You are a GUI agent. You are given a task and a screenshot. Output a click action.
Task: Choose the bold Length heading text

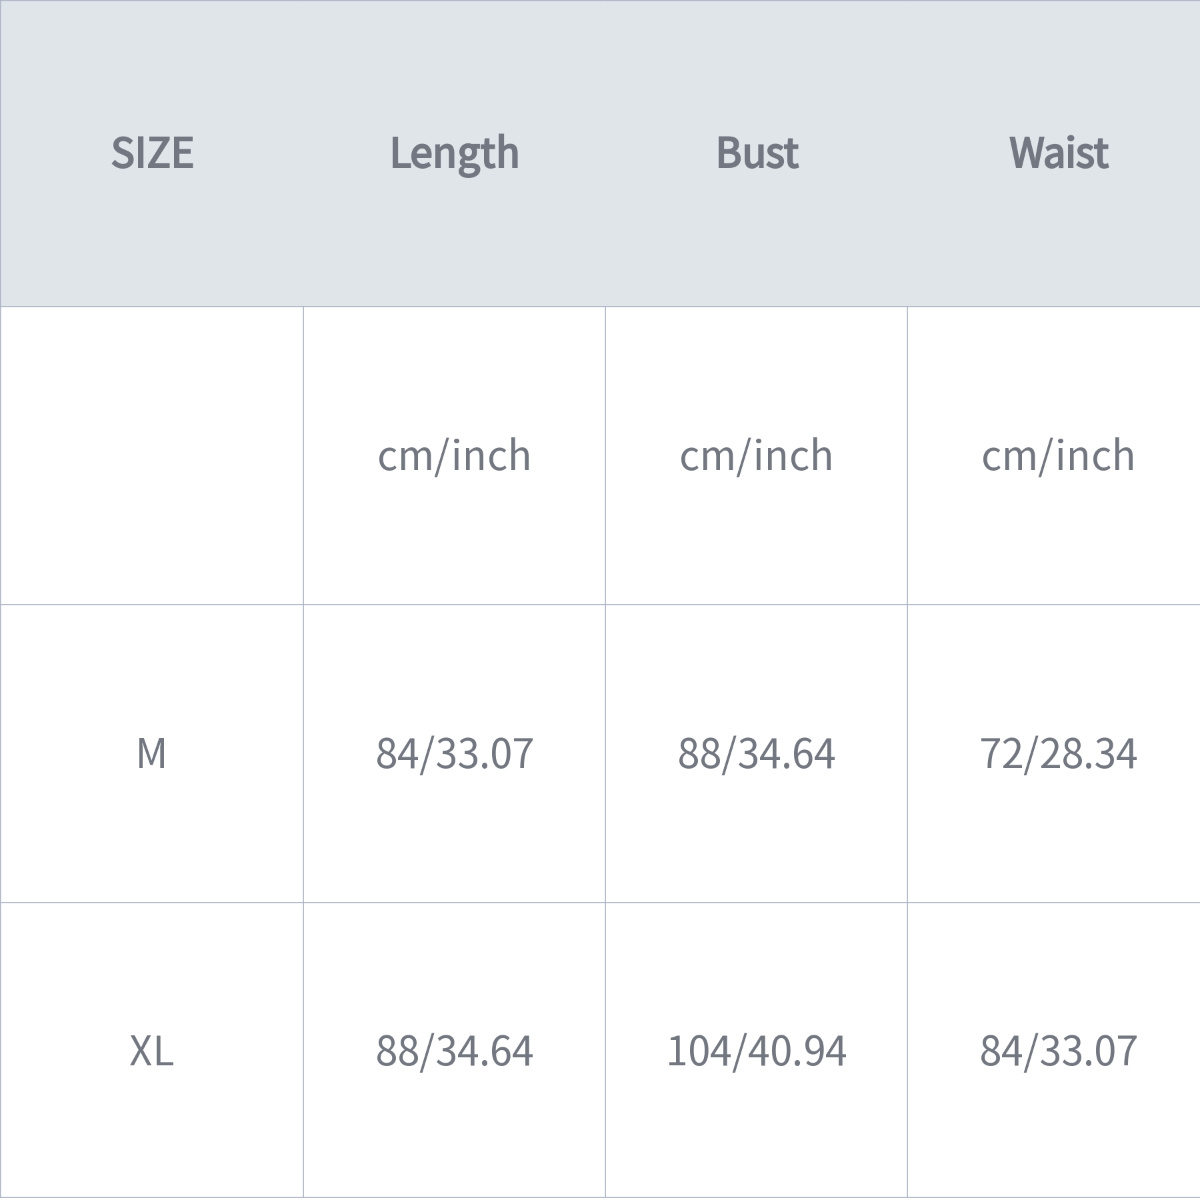454,153
